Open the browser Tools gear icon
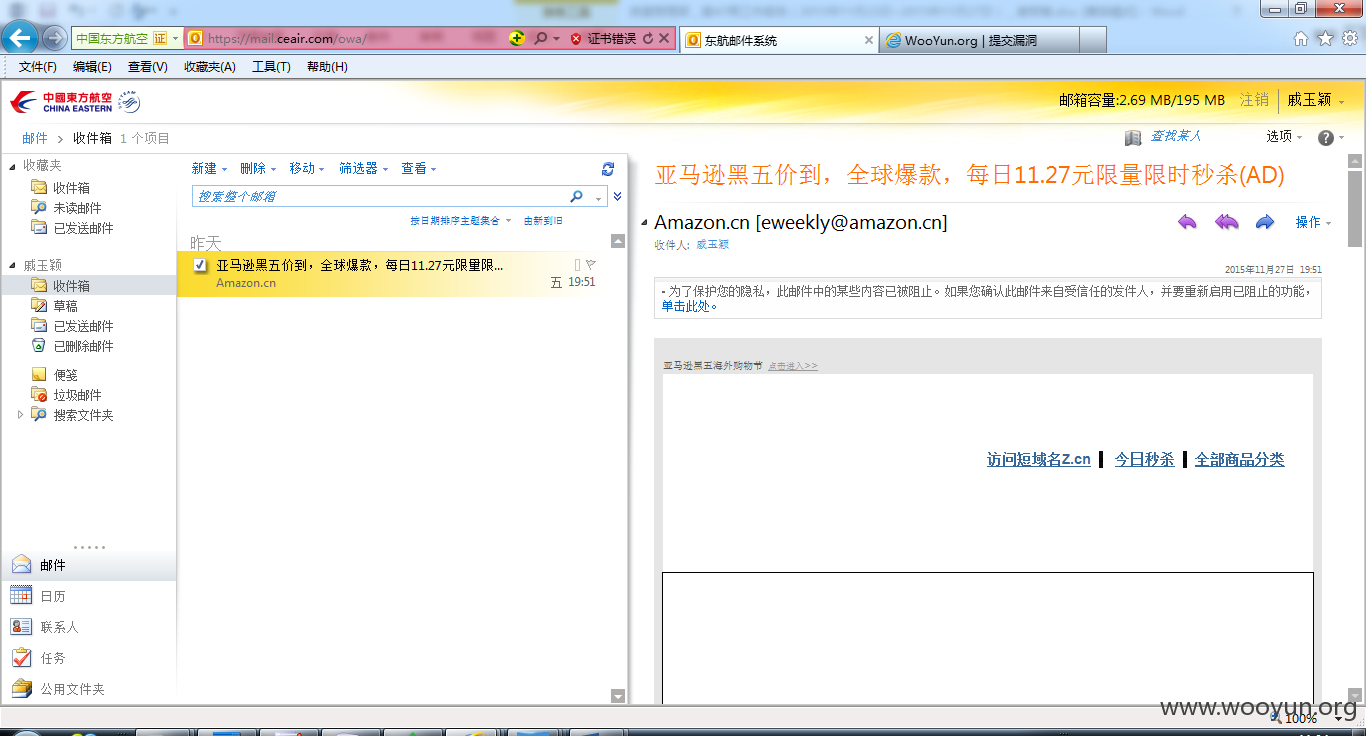The height and width of the screenshot is (736, 1366). point(1350,39)
